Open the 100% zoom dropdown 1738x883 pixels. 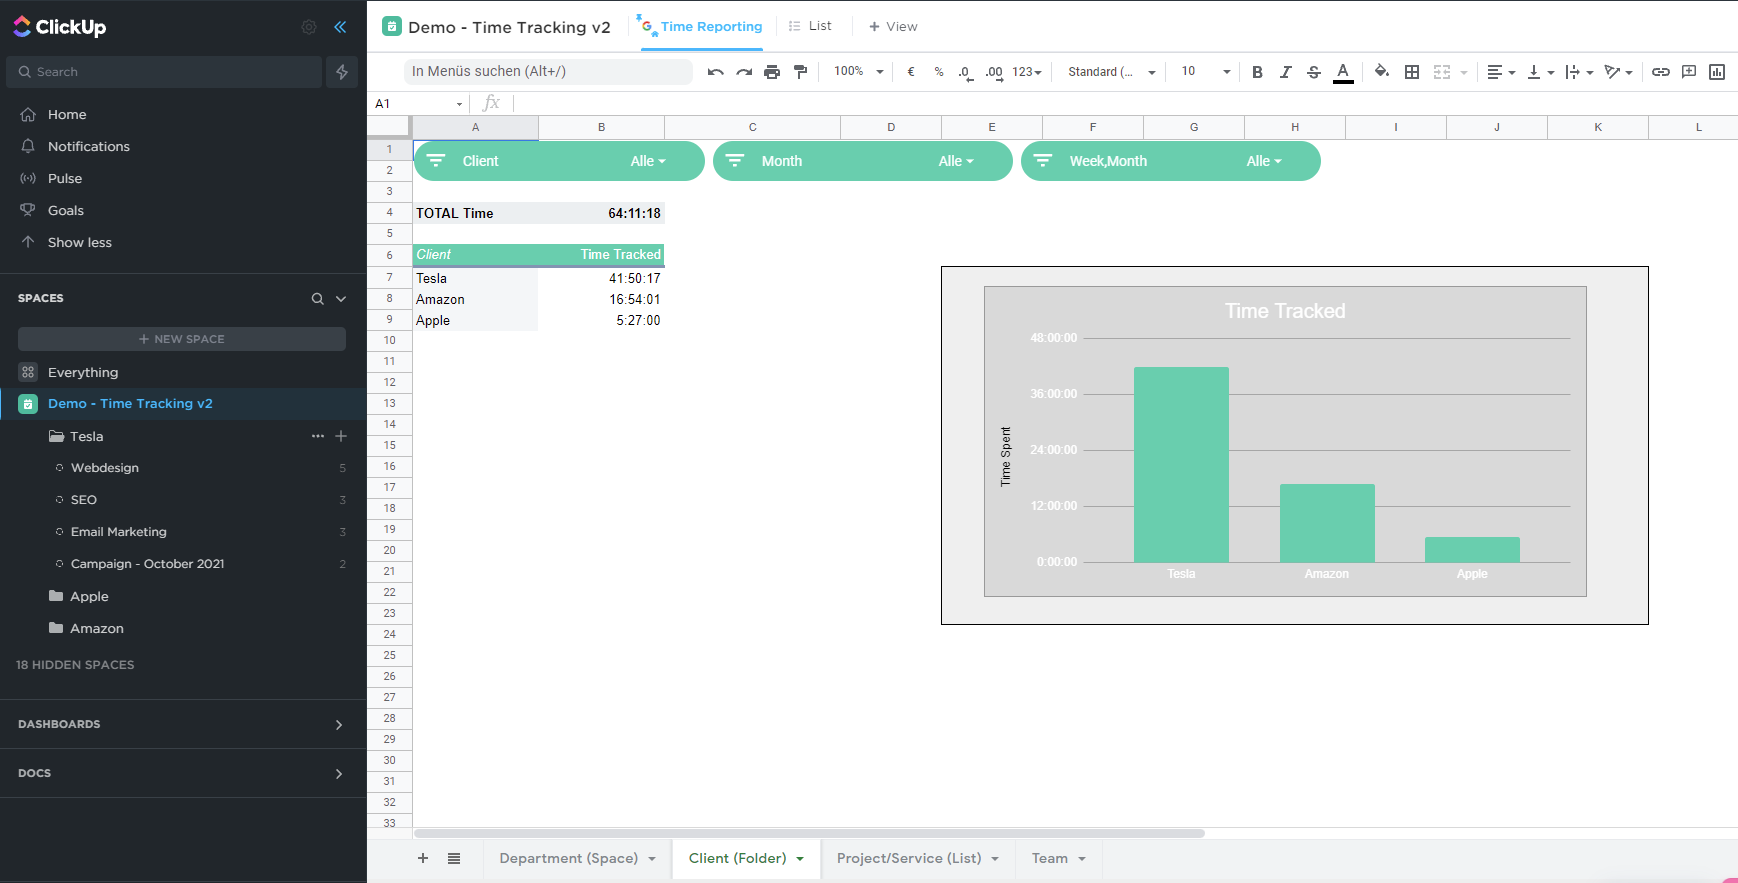pos(859,72)
